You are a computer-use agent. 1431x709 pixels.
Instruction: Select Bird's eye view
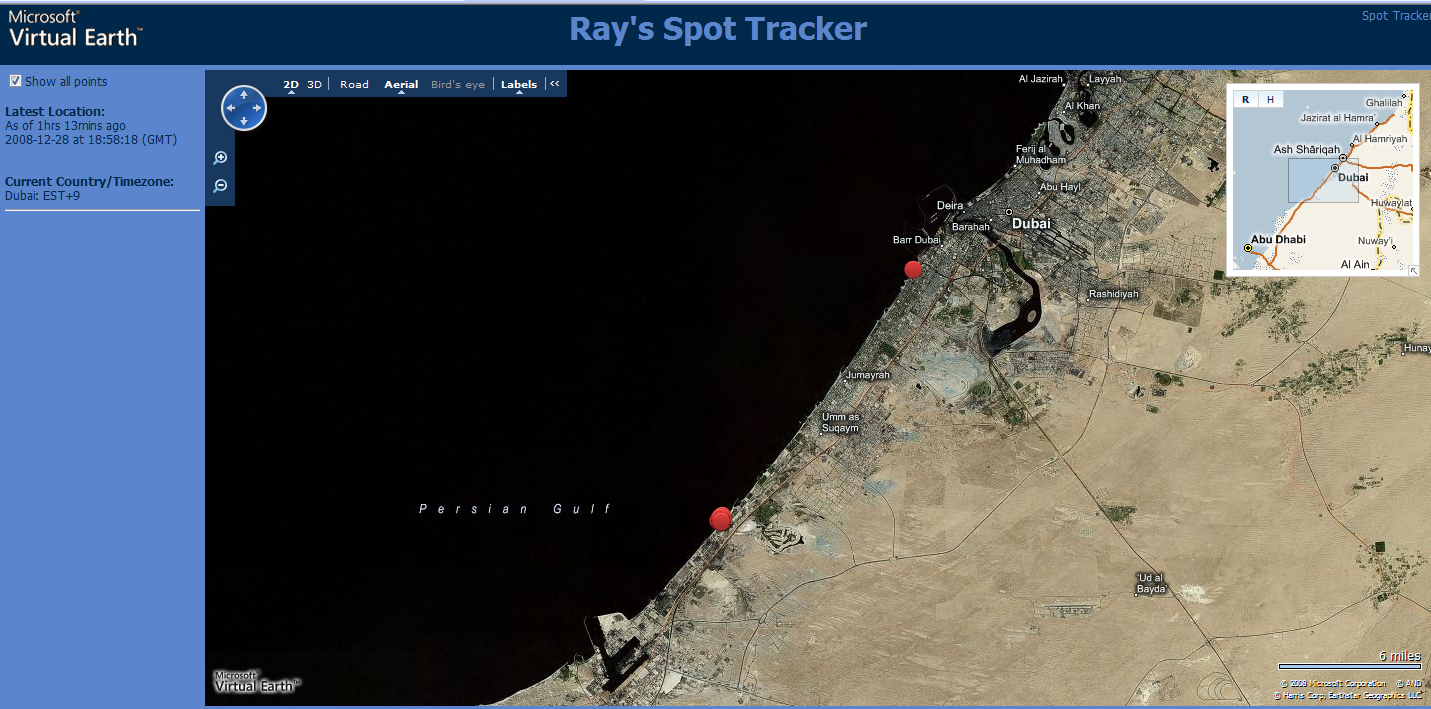point(458,85)
